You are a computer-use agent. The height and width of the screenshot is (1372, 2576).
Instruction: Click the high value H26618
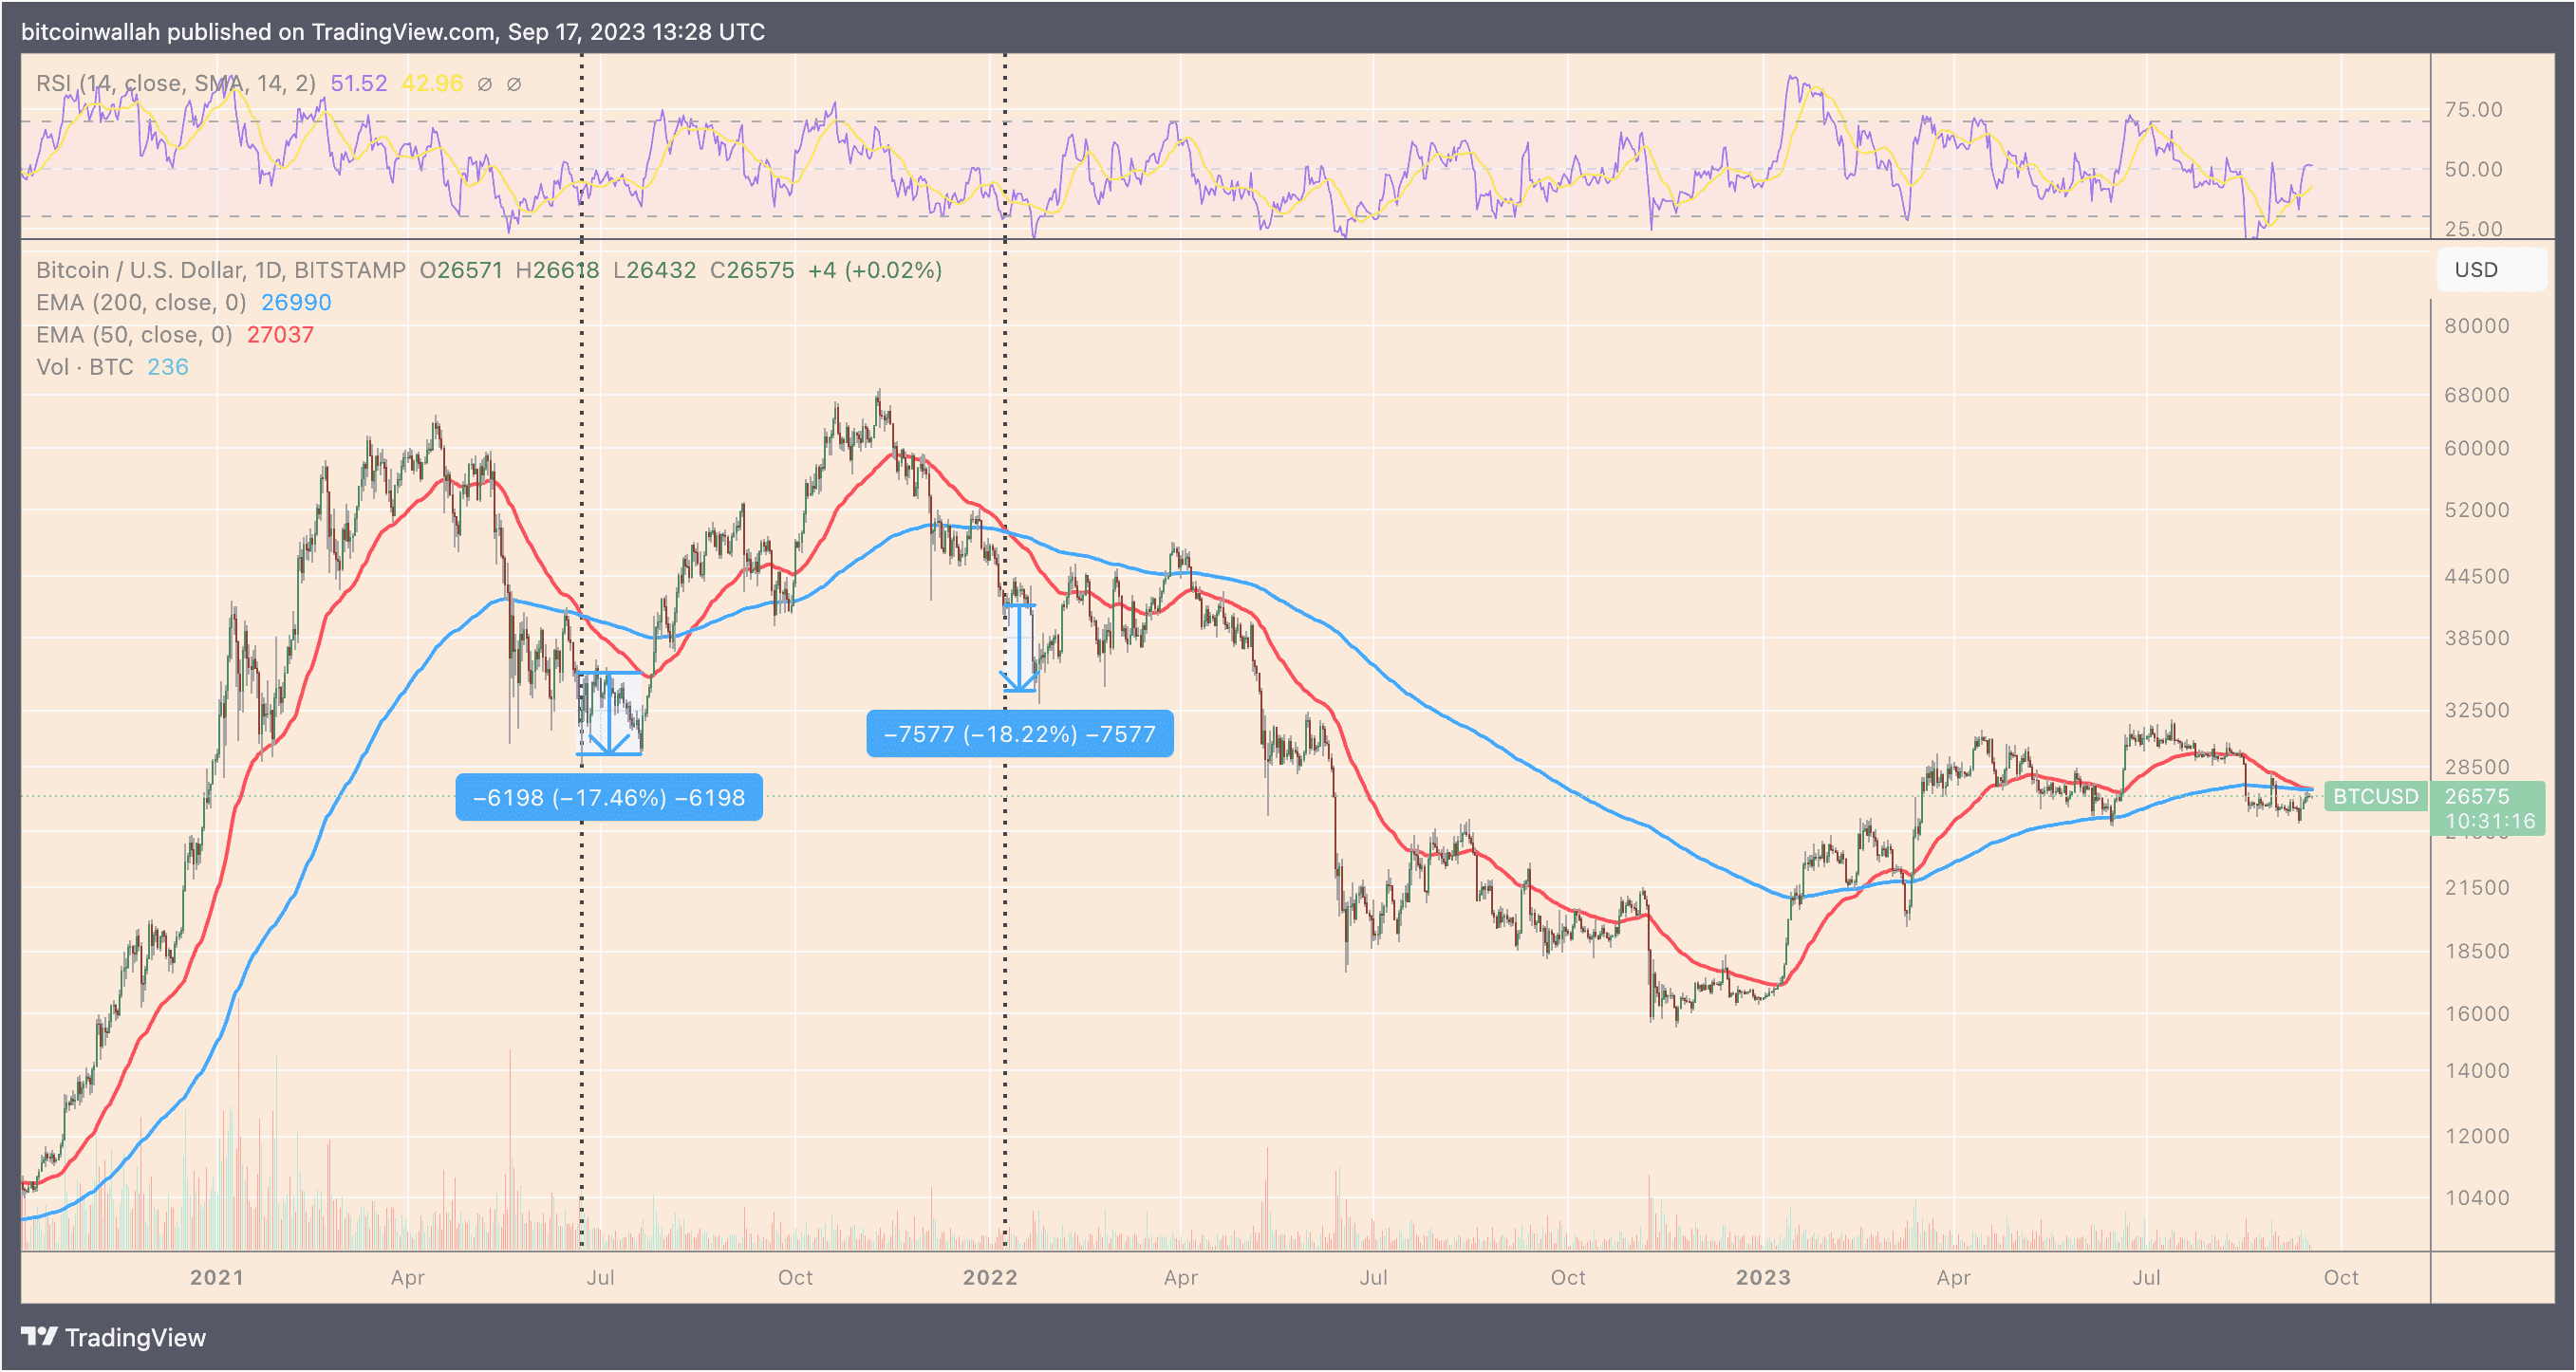coord(557,270)
